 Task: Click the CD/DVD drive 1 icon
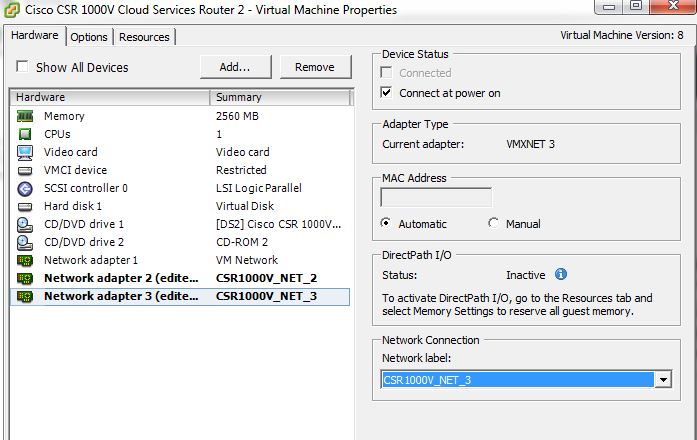pyautogui.click(x=25, y=225)
